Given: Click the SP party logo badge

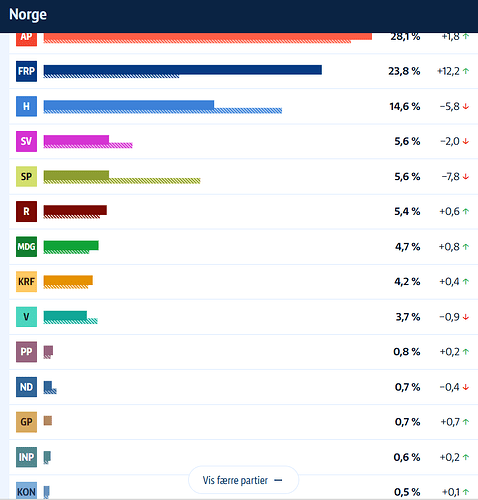Looking at the screenshot, I should (x=26, y=176).
